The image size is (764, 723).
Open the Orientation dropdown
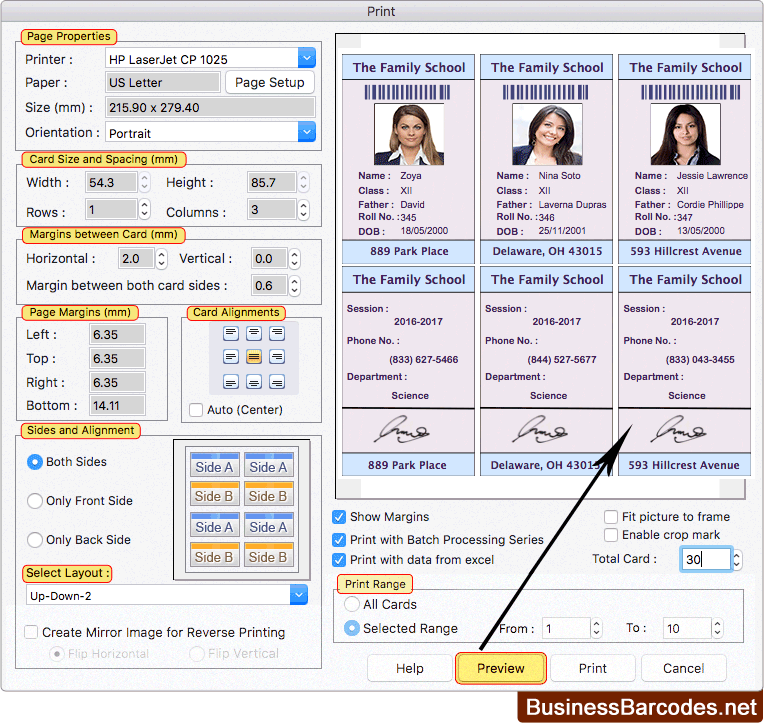tap(306, 132)
